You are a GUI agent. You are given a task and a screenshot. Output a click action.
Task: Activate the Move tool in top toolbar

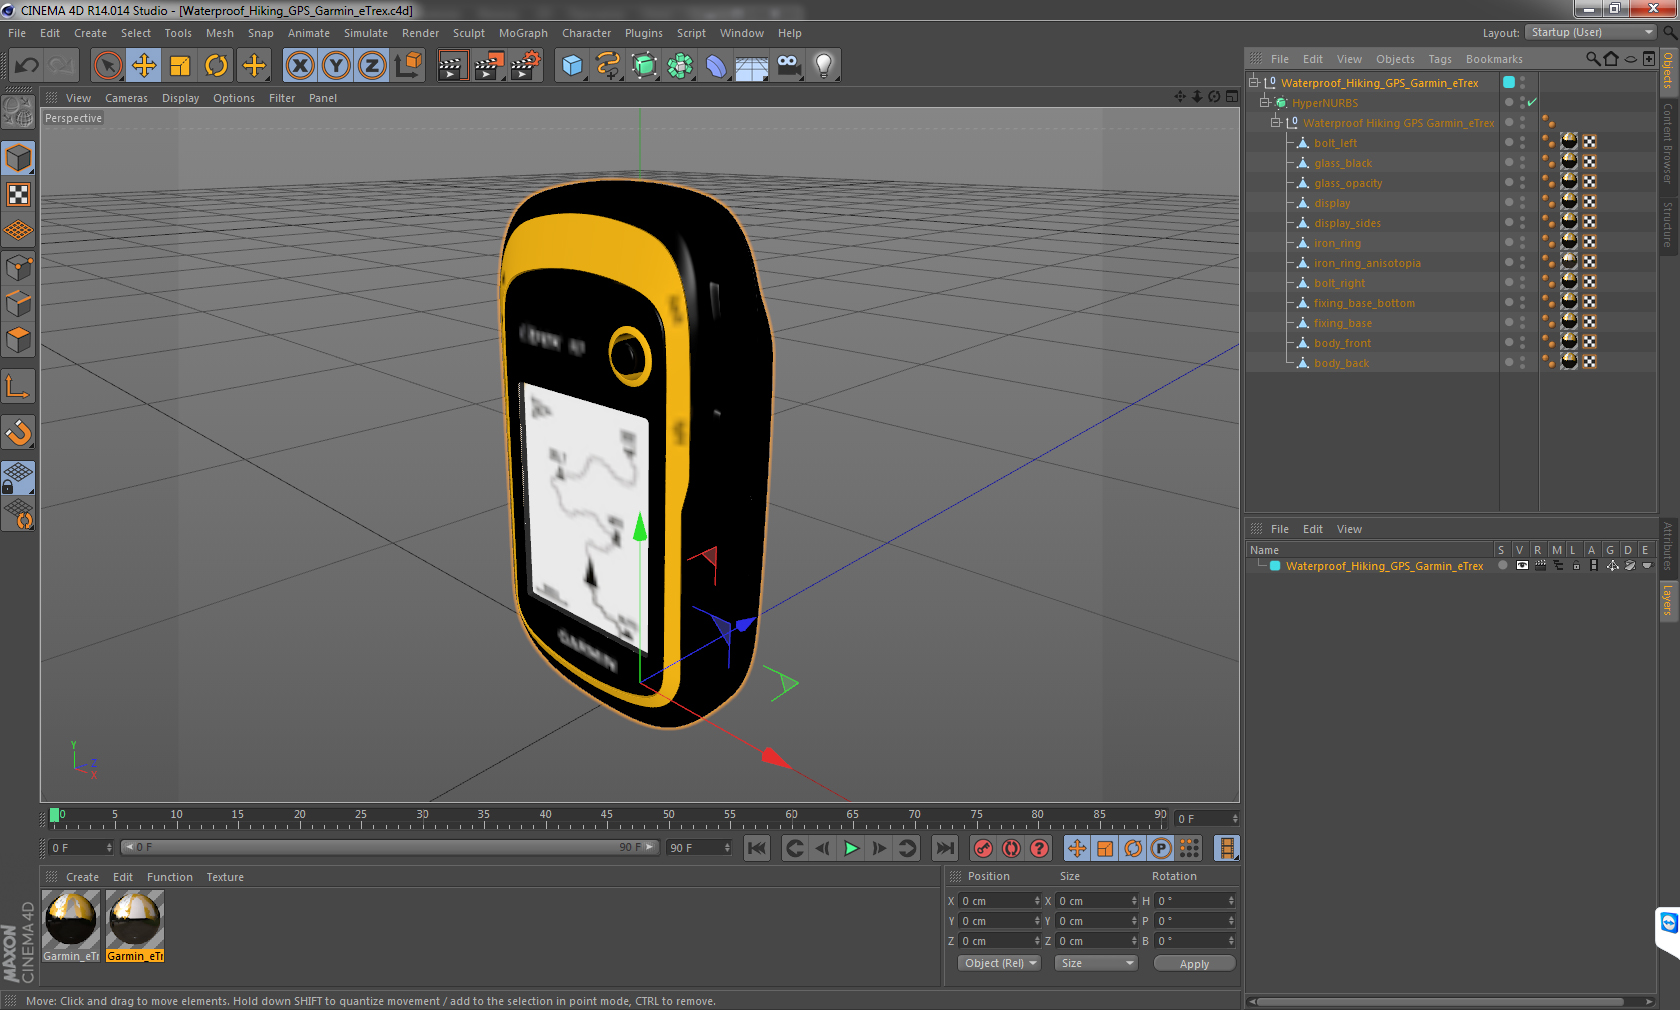[144, 66]
